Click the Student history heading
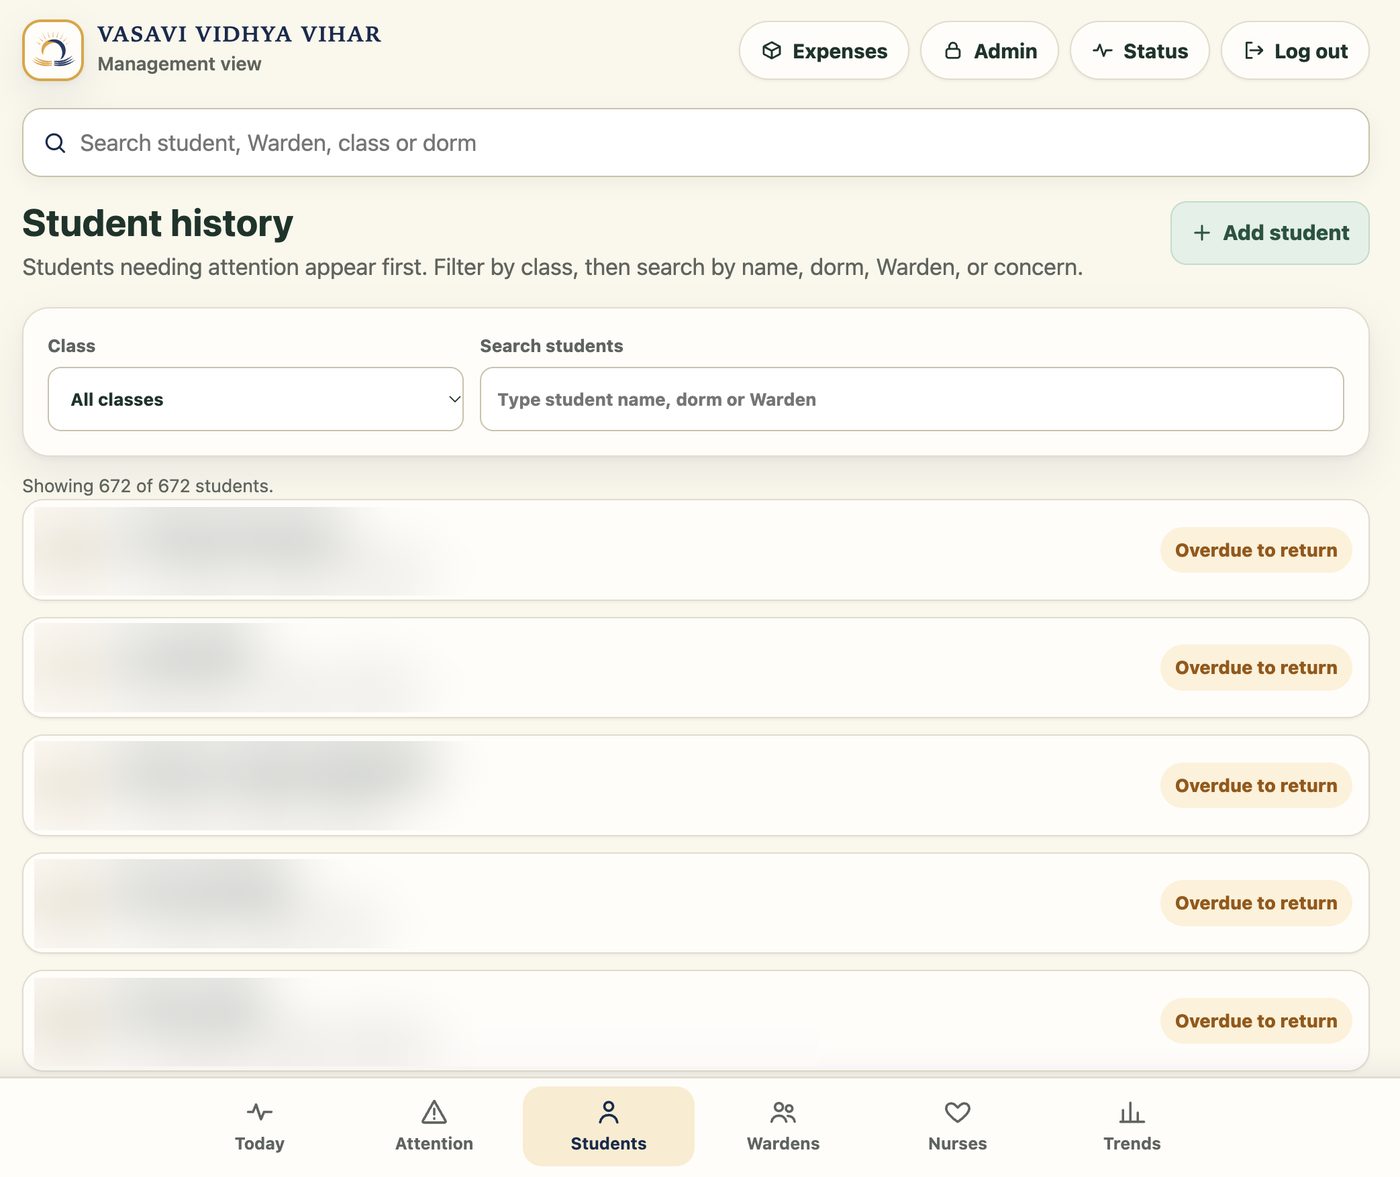 [x=158, y=223]
